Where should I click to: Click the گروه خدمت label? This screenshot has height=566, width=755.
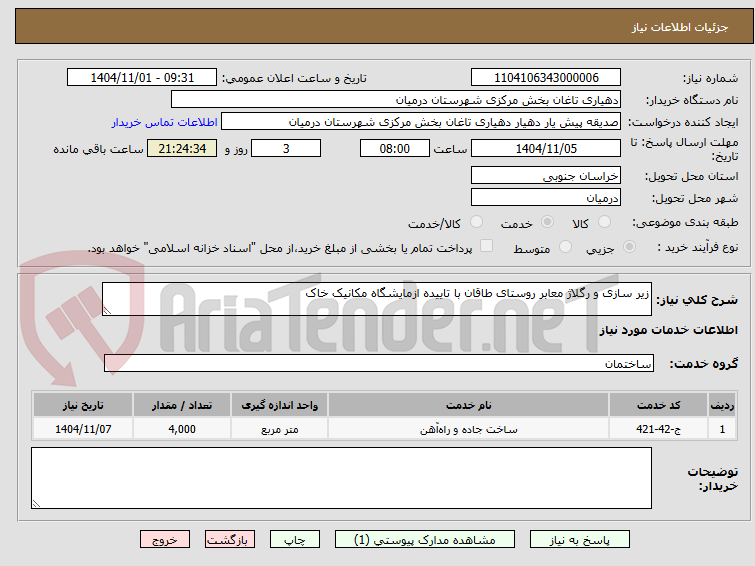click(703, 364)
